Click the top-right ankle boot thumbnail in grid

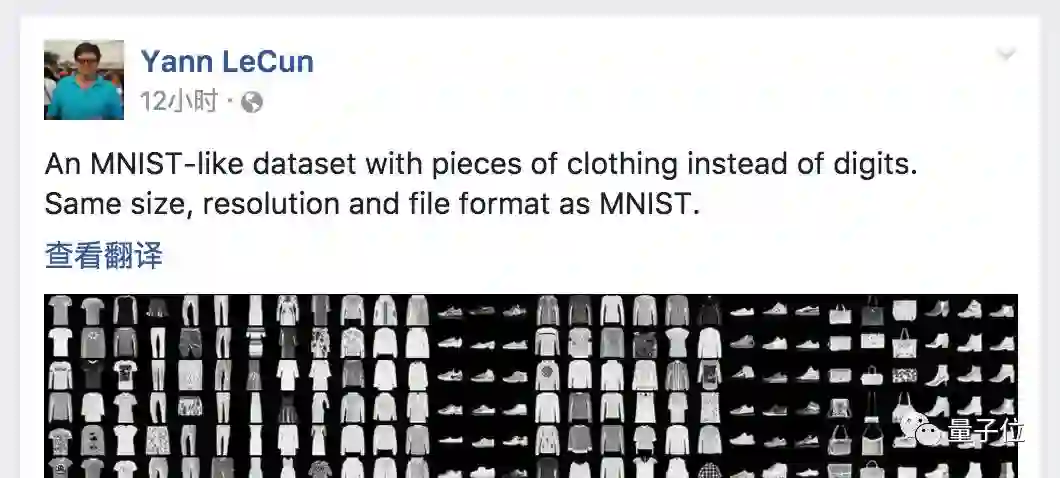(1001, 311)
